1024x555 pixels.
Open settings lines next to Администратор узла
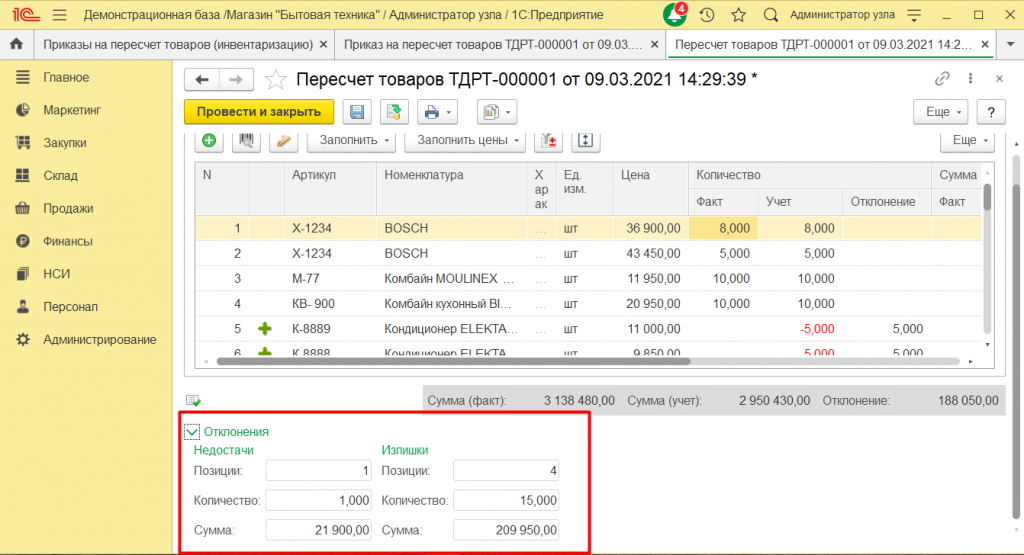914,14
